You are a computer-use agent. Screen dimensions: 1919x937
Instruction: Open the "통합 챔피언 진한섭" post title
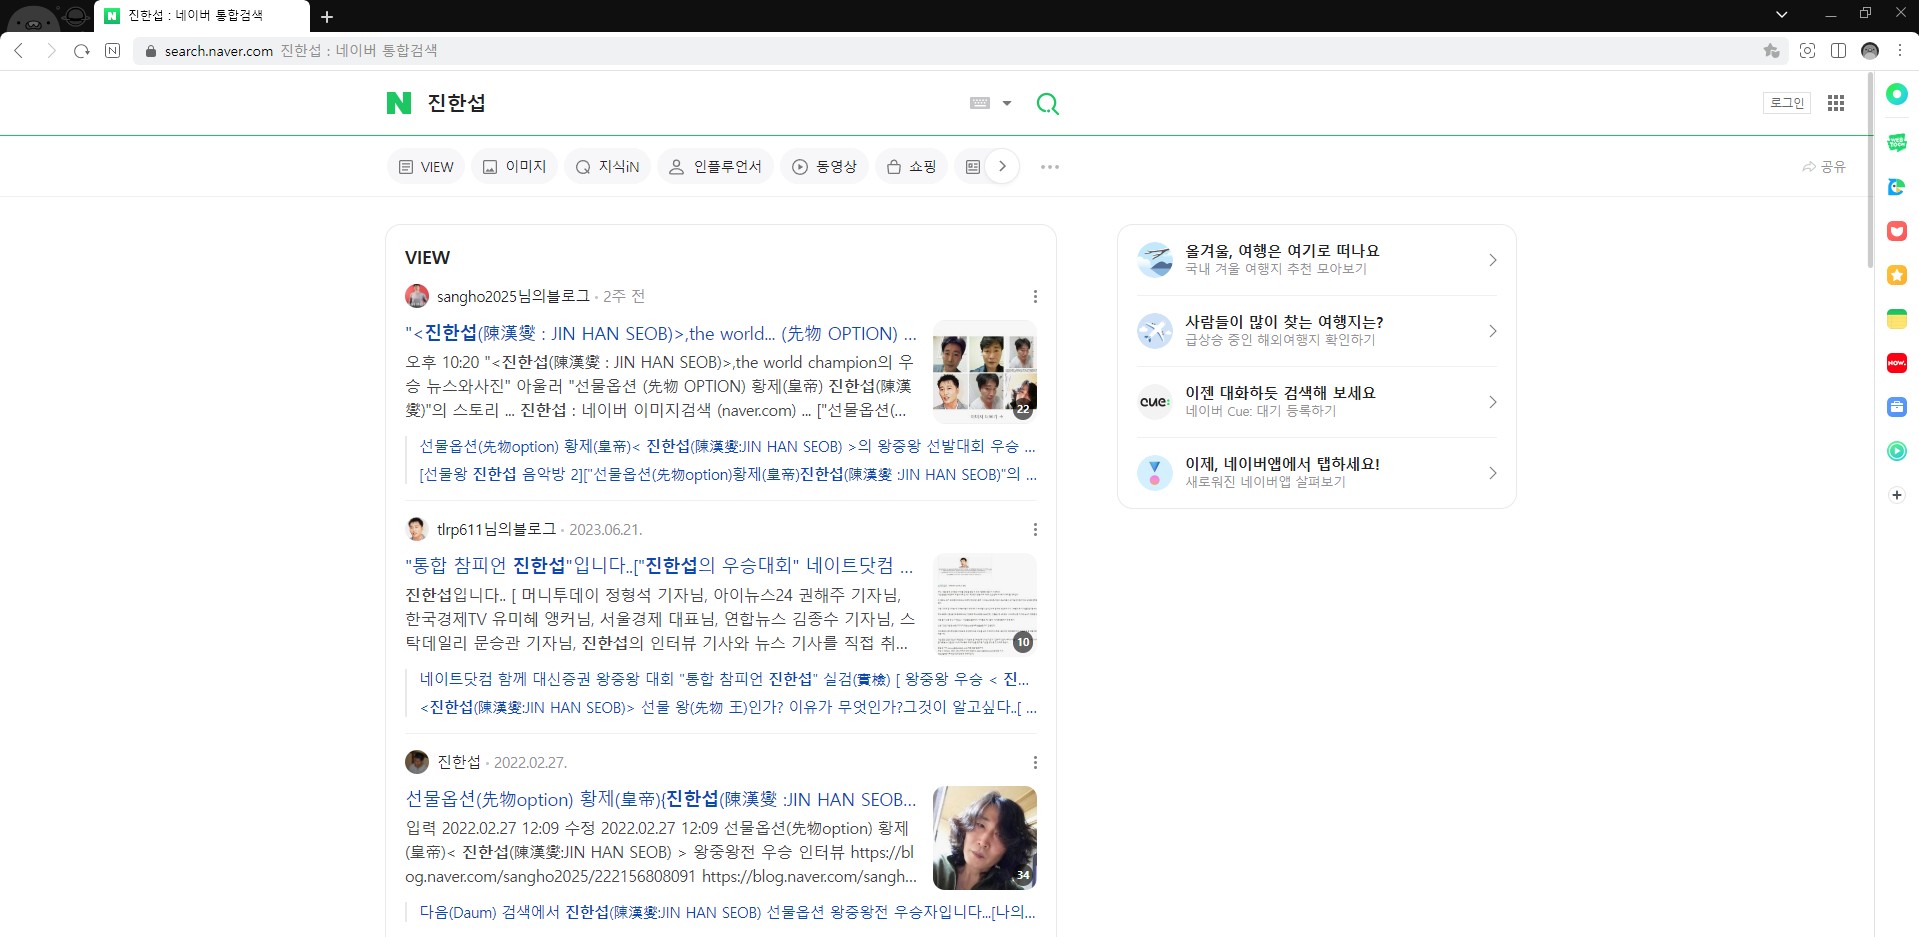tap(659, 566)
